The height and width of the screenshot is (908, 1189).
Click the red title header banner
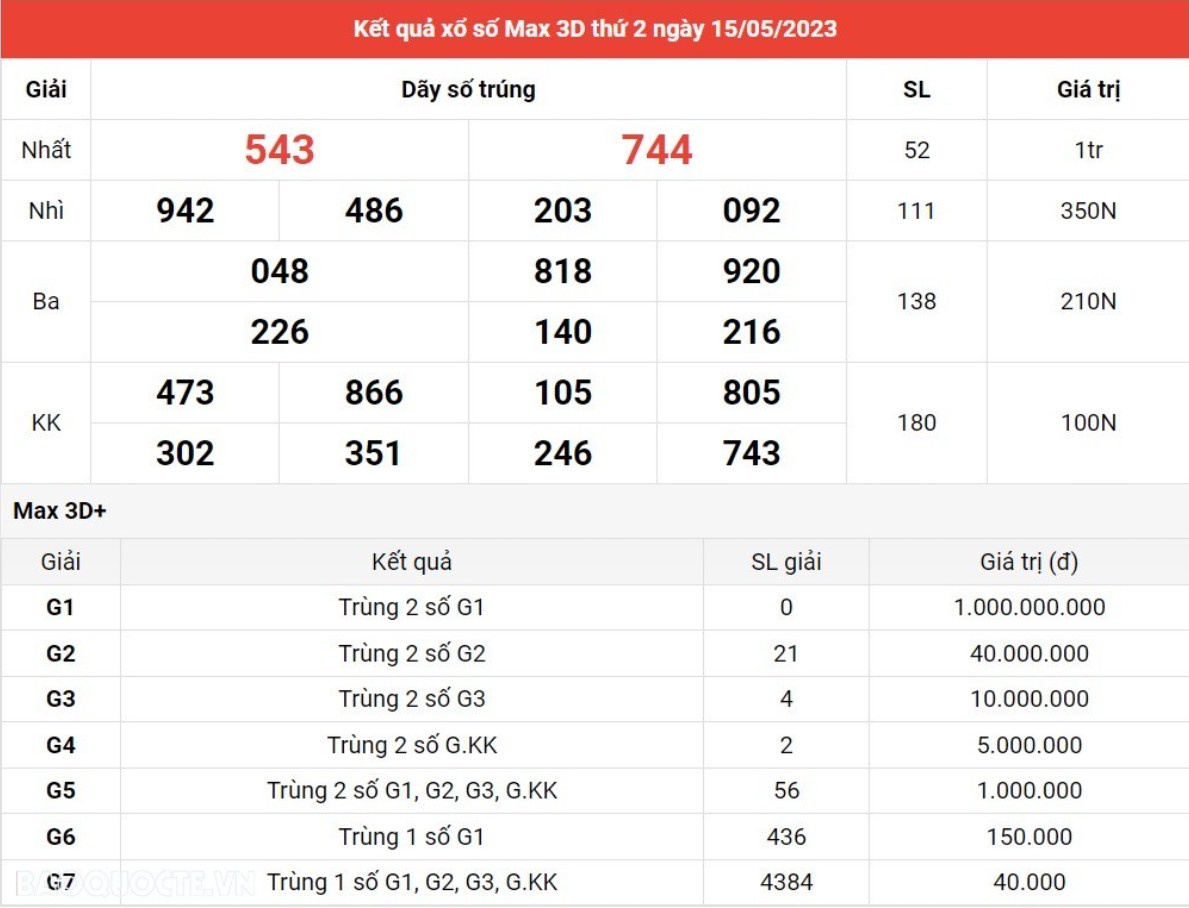coord(594,29)
